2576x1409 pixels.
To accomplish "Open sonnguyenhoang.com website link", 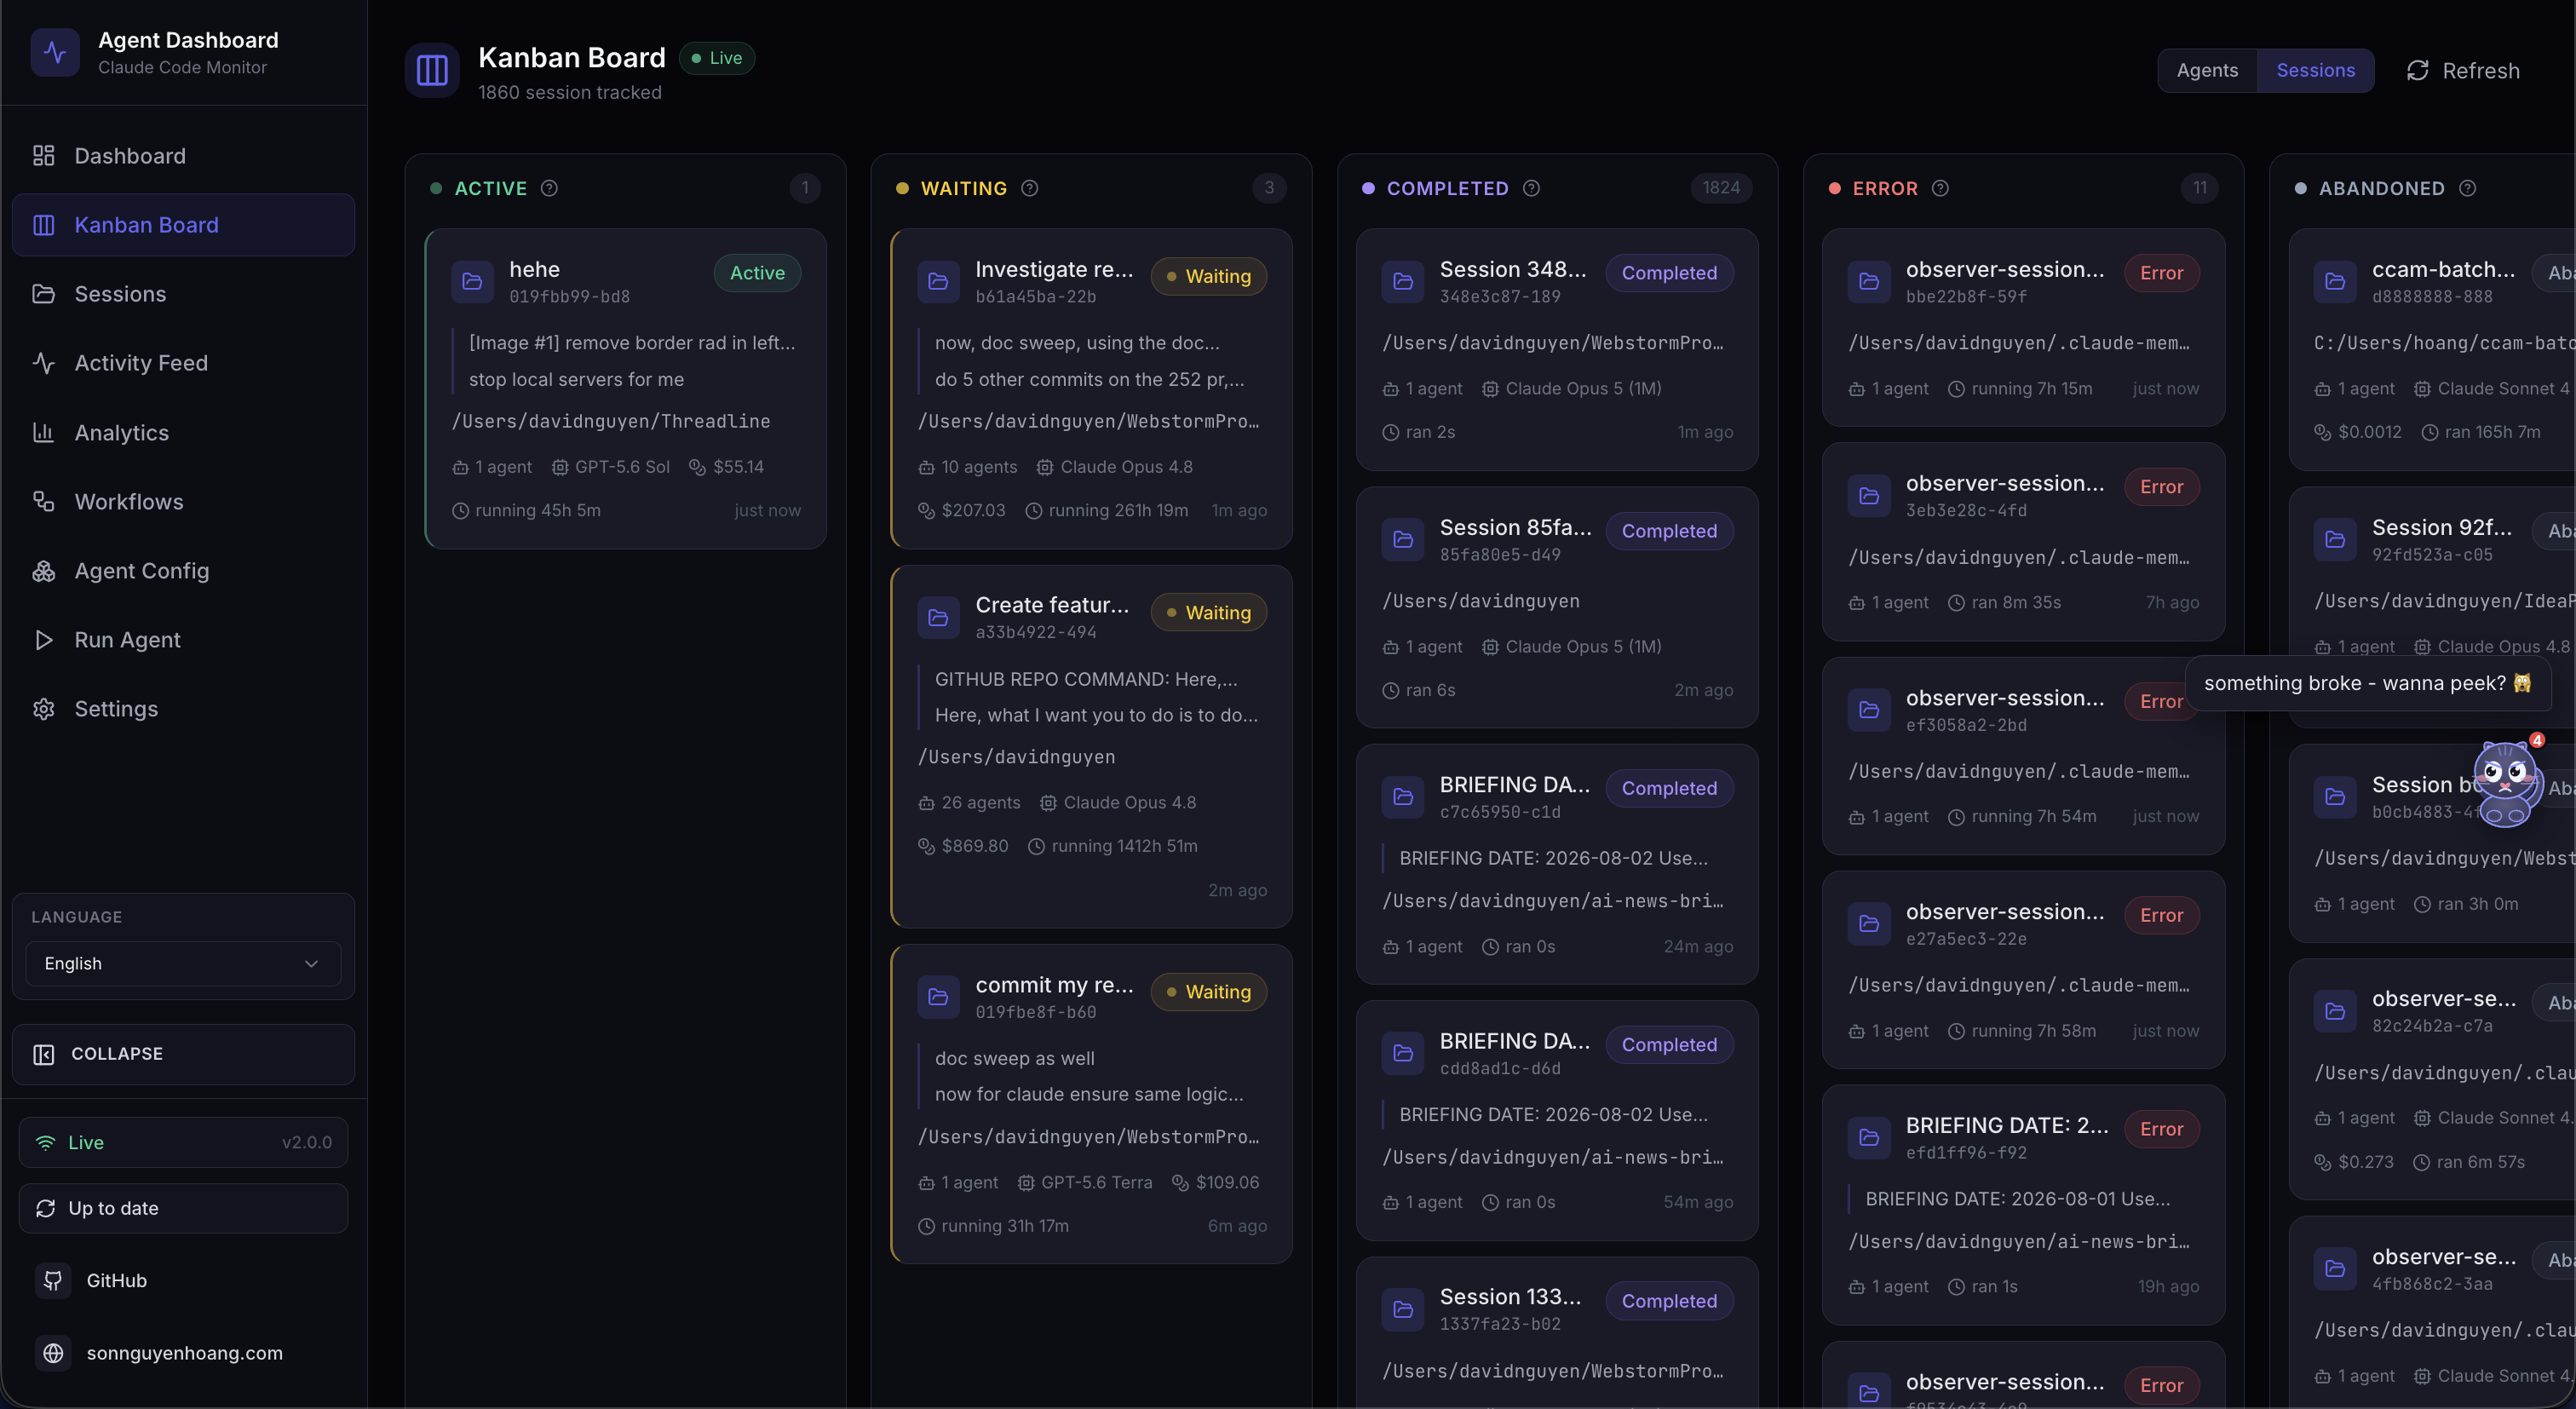I will pos(160,1353).
